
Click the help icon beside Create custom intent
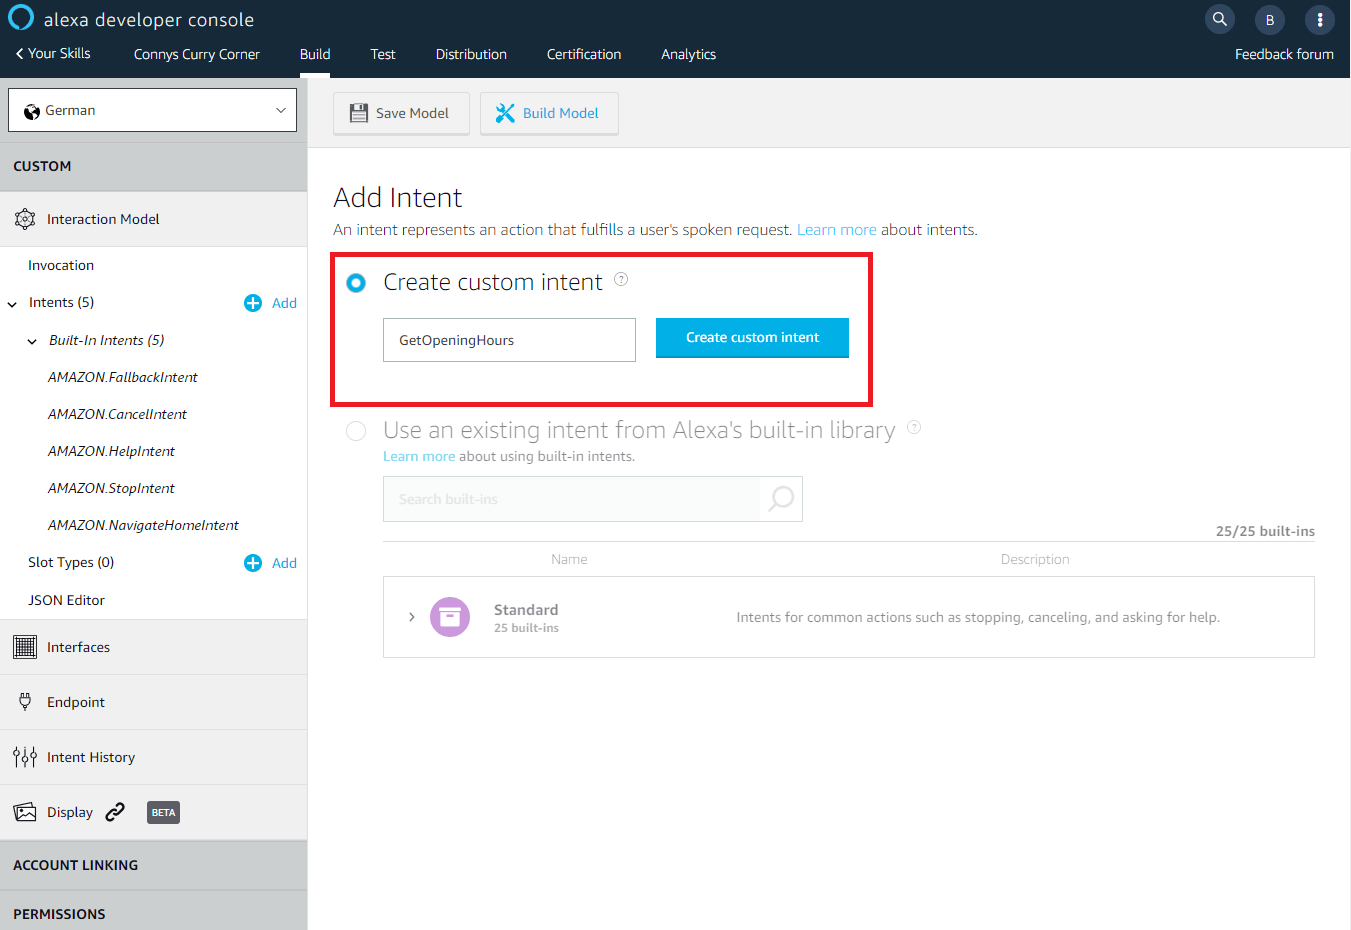(x=621, y=279)
